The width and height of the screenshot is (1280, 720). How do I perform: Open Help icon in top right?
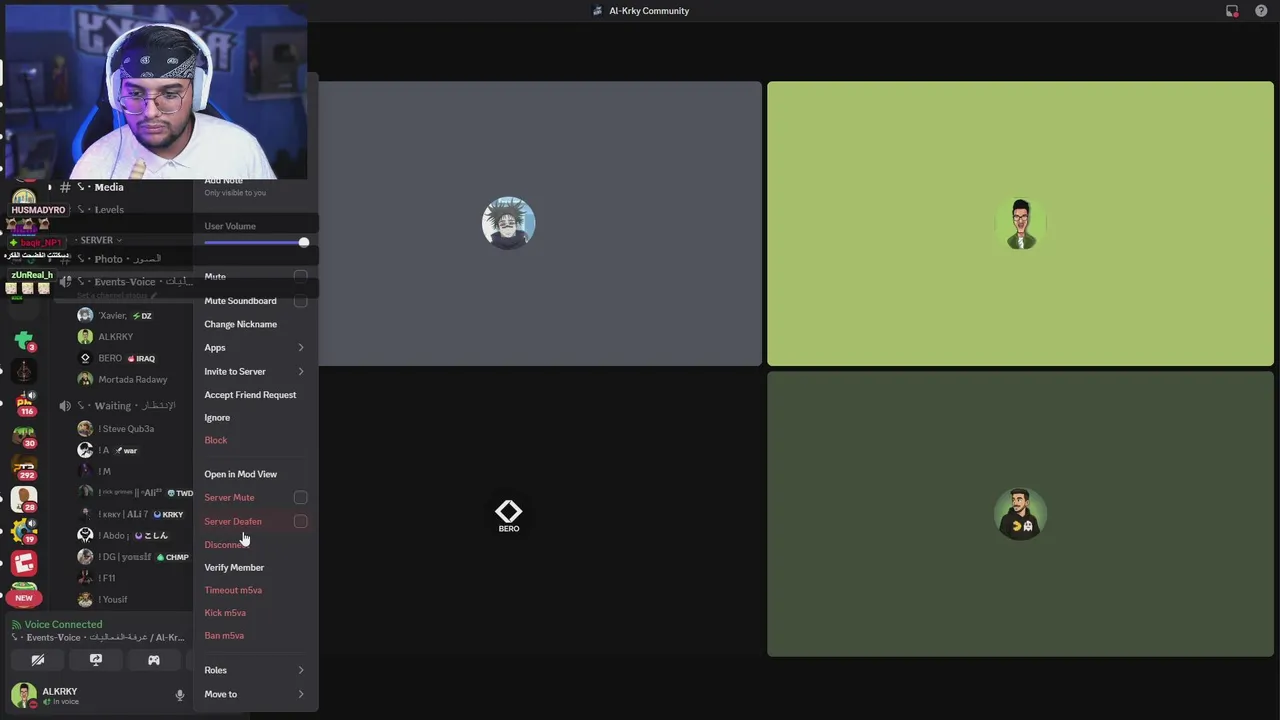coord(1261,11)
